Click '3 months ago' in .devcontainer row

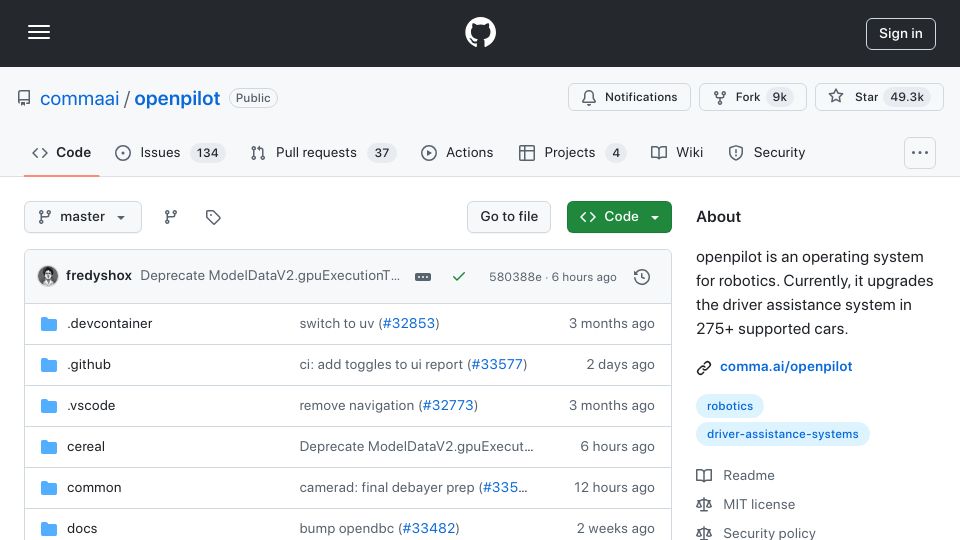pyautogui.click(x=612, y=323)
